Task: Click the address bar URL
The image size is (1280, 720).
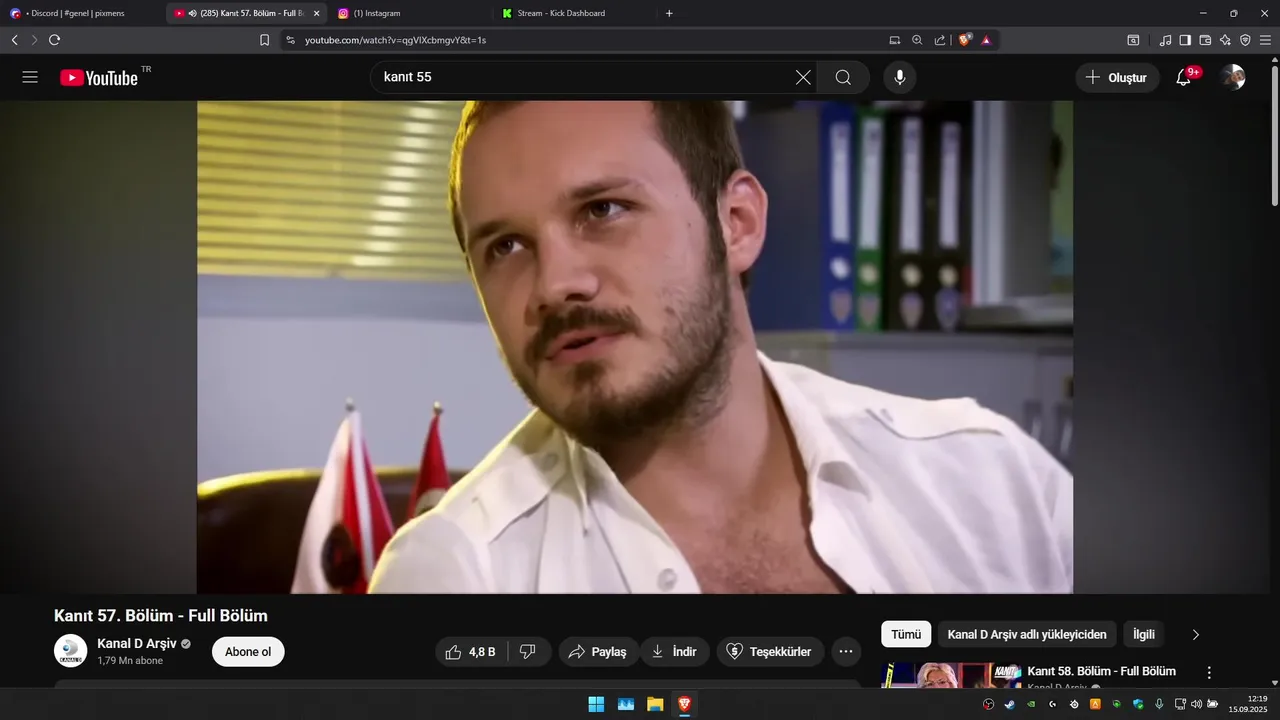Action: [x=395, y=40]
